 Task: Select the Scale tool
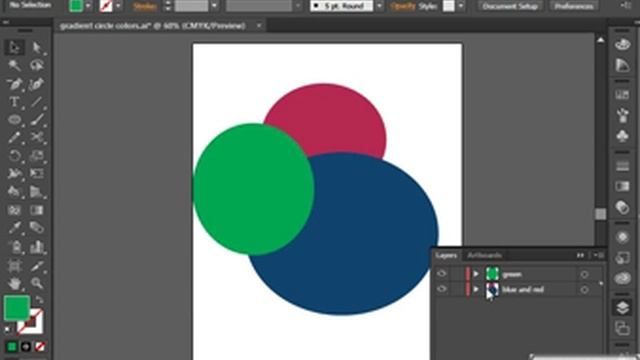pyautogui.click(x=37, y=156)
